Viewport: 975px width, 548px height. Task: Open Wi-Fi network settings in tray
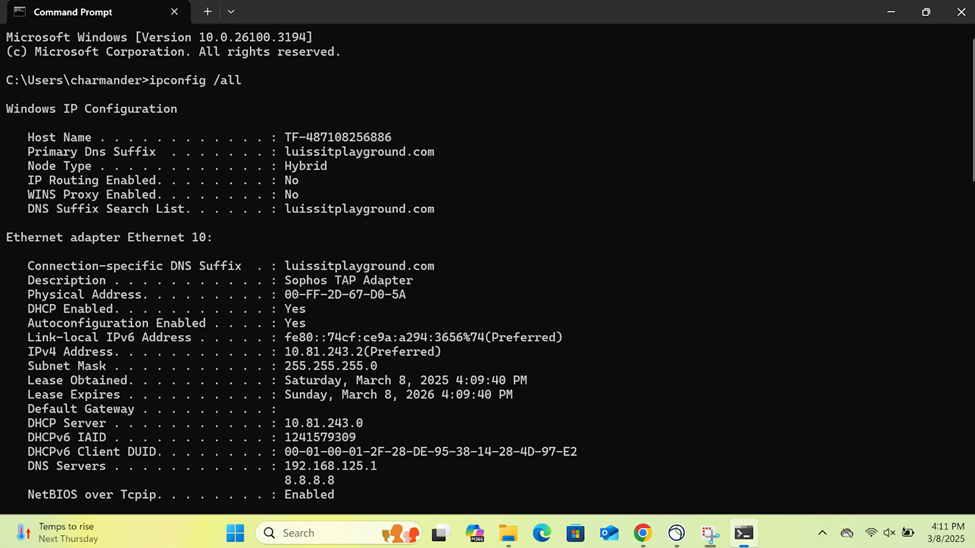pyautogui.click(x=871, y=533)
